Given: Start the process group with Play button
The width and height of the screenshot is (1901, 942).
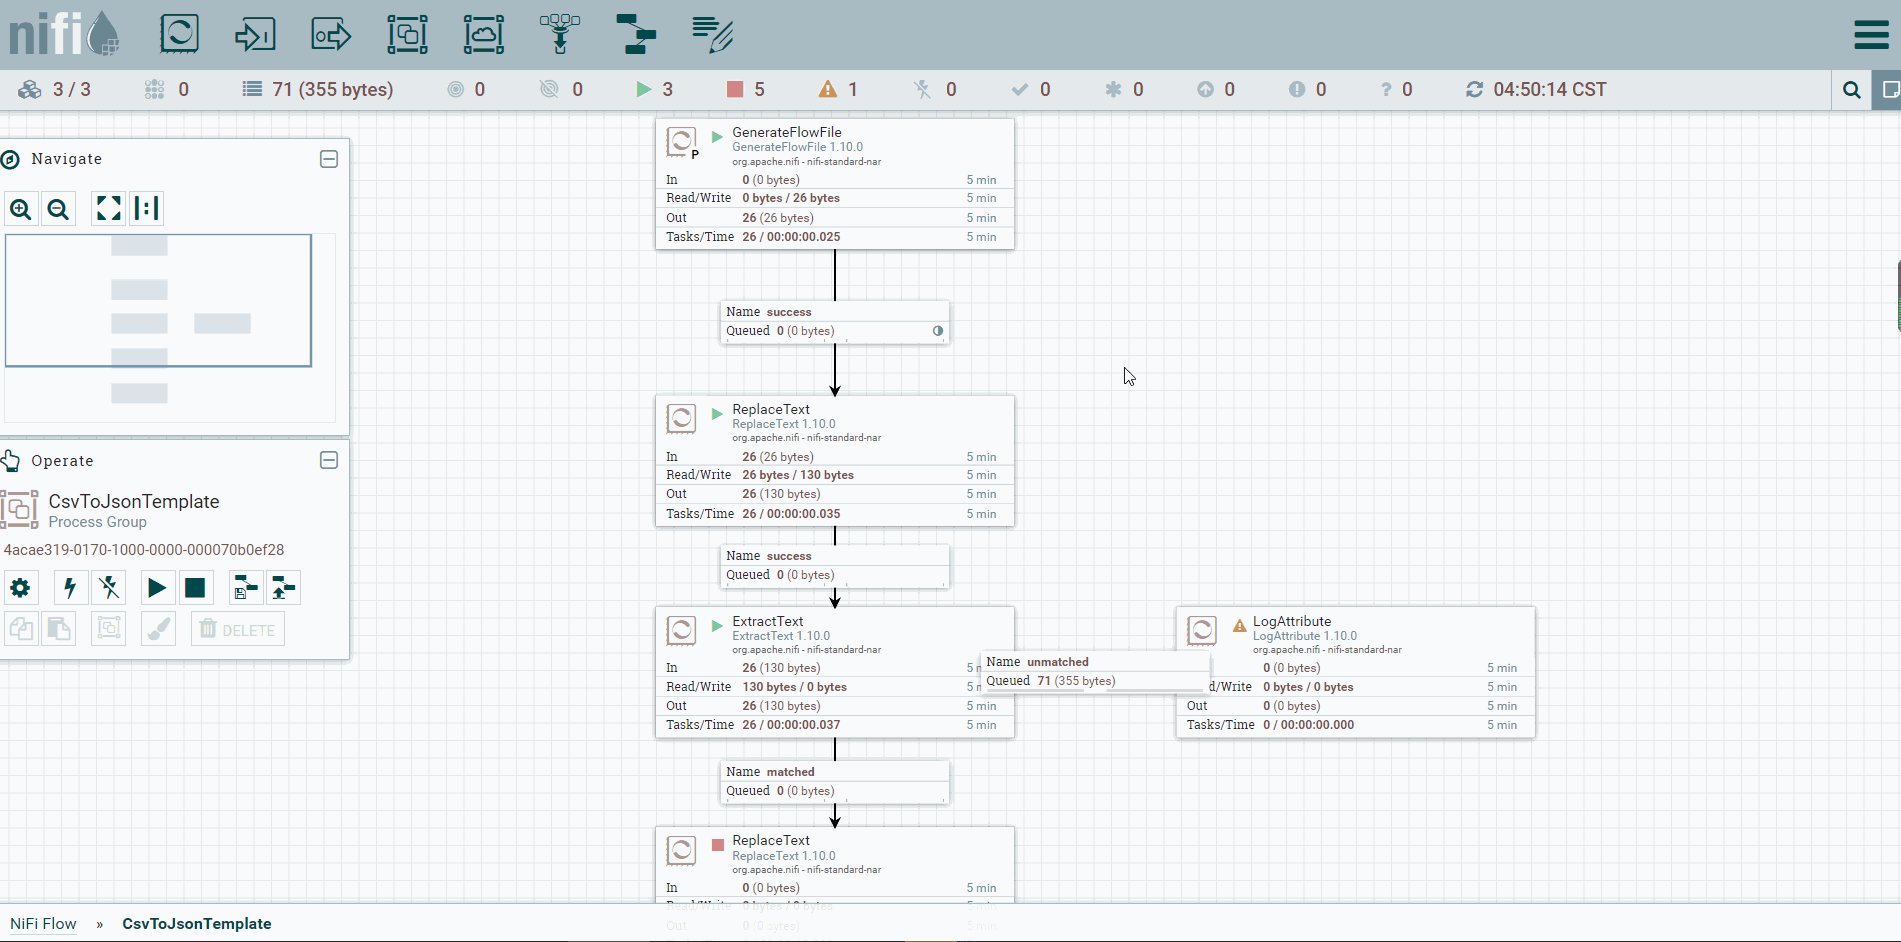Looking at the screenshot, I should coord(157,588).
